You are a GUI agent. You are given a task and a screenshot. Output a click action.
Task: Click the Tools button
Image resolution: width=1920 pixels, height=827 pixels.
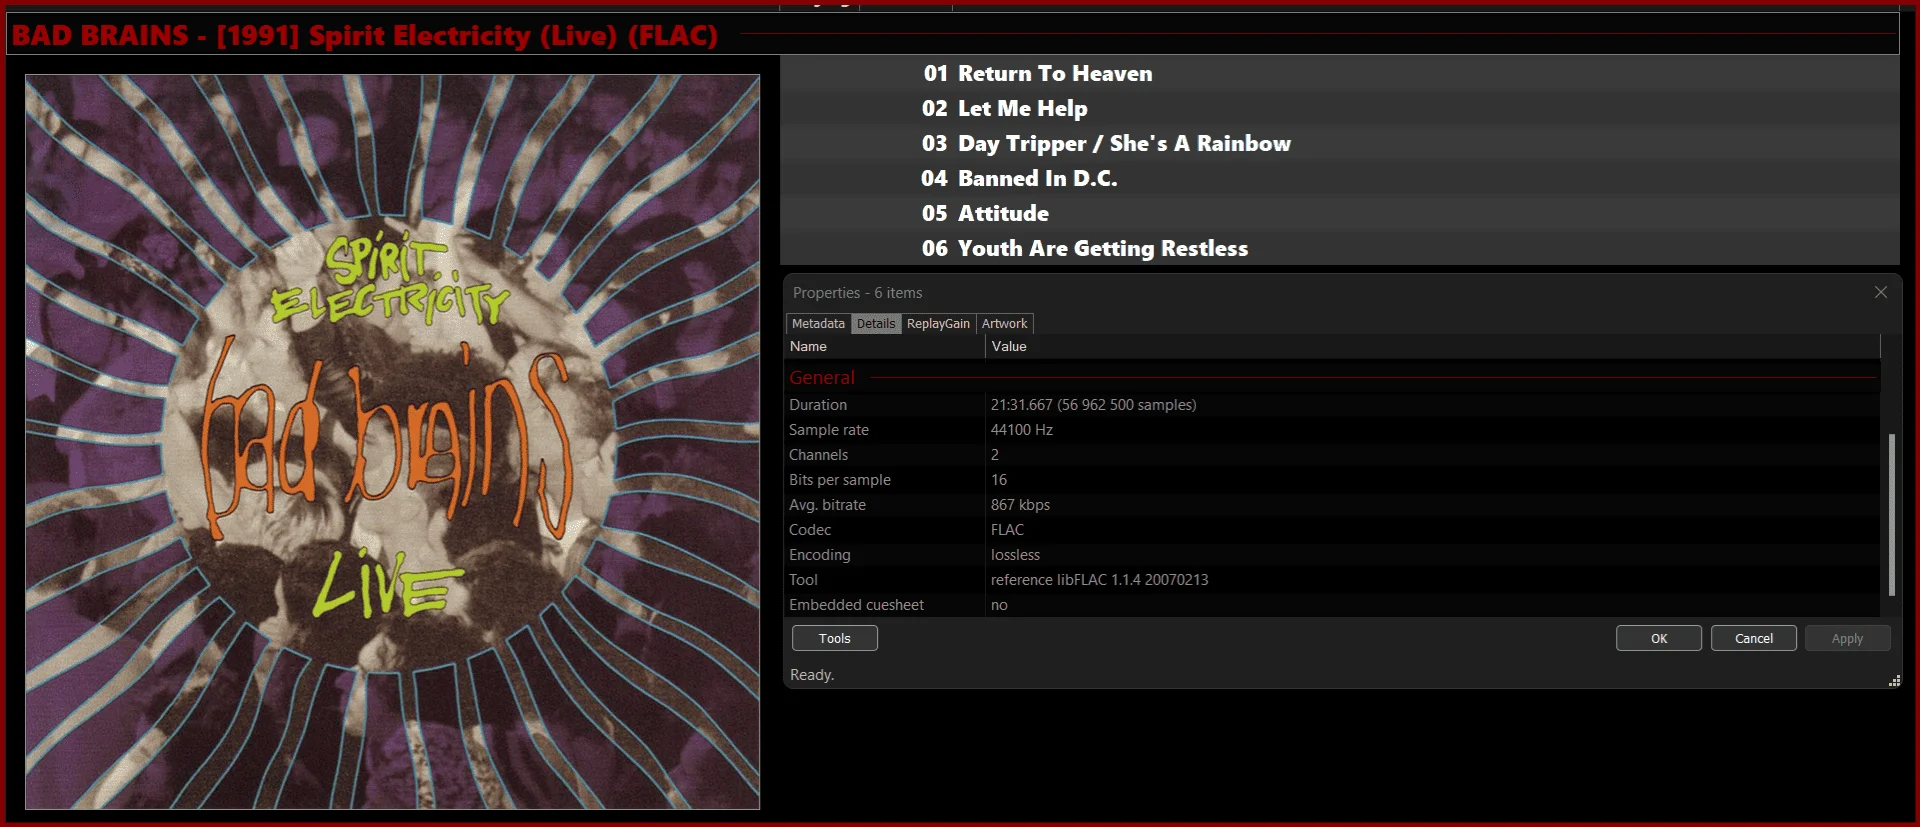[x=834, y=638]
